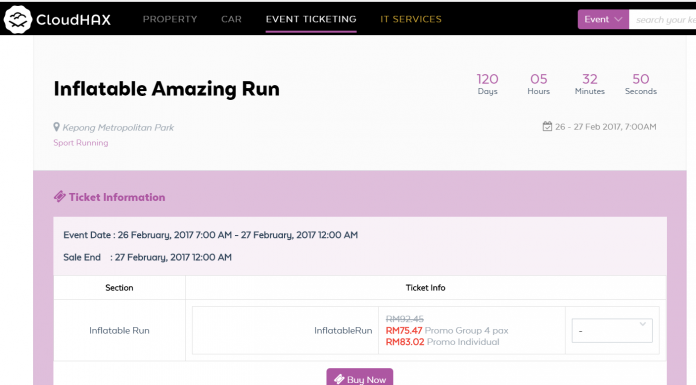This screenshot has height=385, width=696.
Task: Open the Event category dropdown
Action: pyautogui.click(x=603, y=20)
